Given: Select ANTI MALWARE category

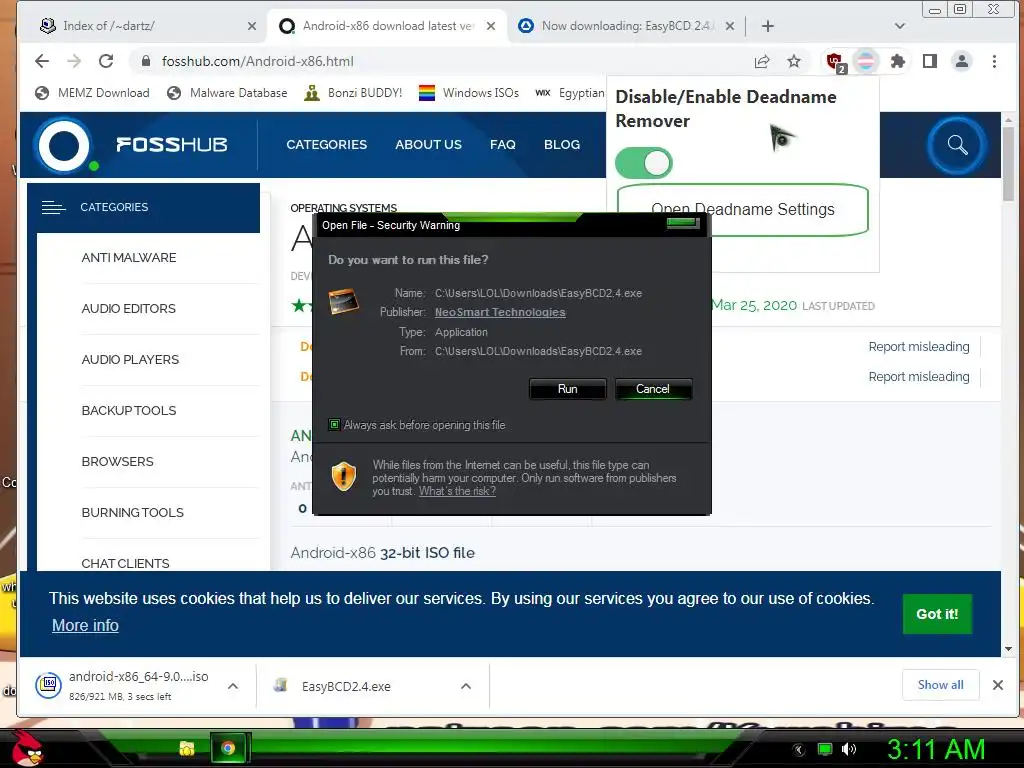Looking at the screenshot, I should tap(129, 258).
